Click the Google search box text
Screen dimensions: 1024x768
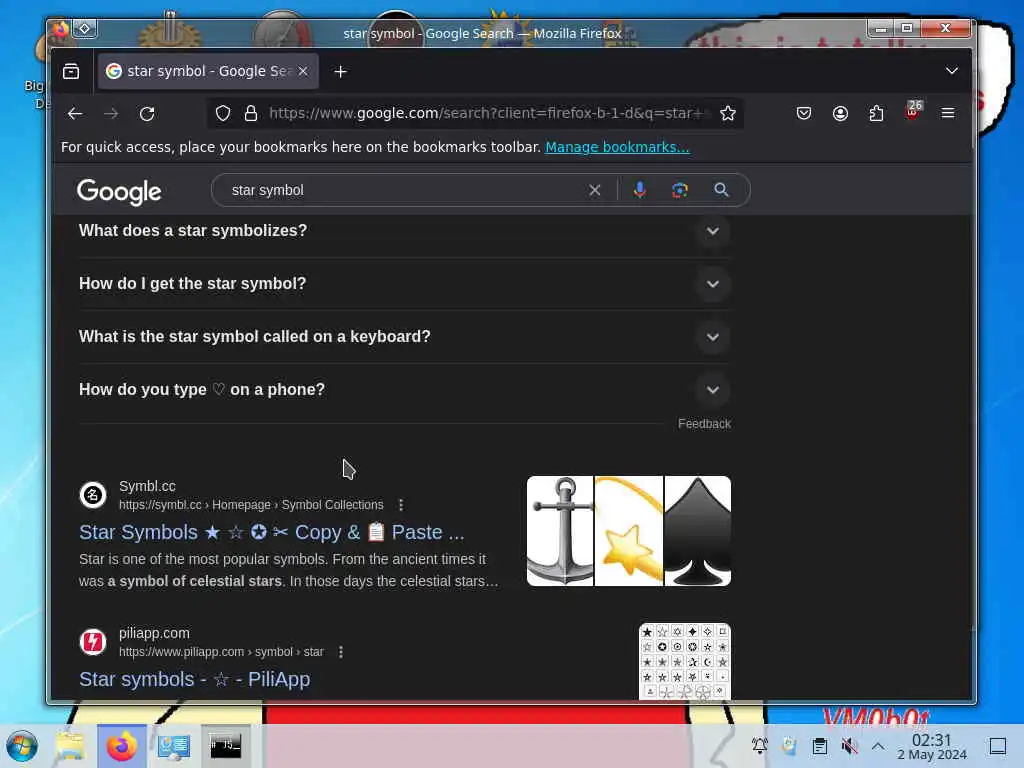(268, 190)
